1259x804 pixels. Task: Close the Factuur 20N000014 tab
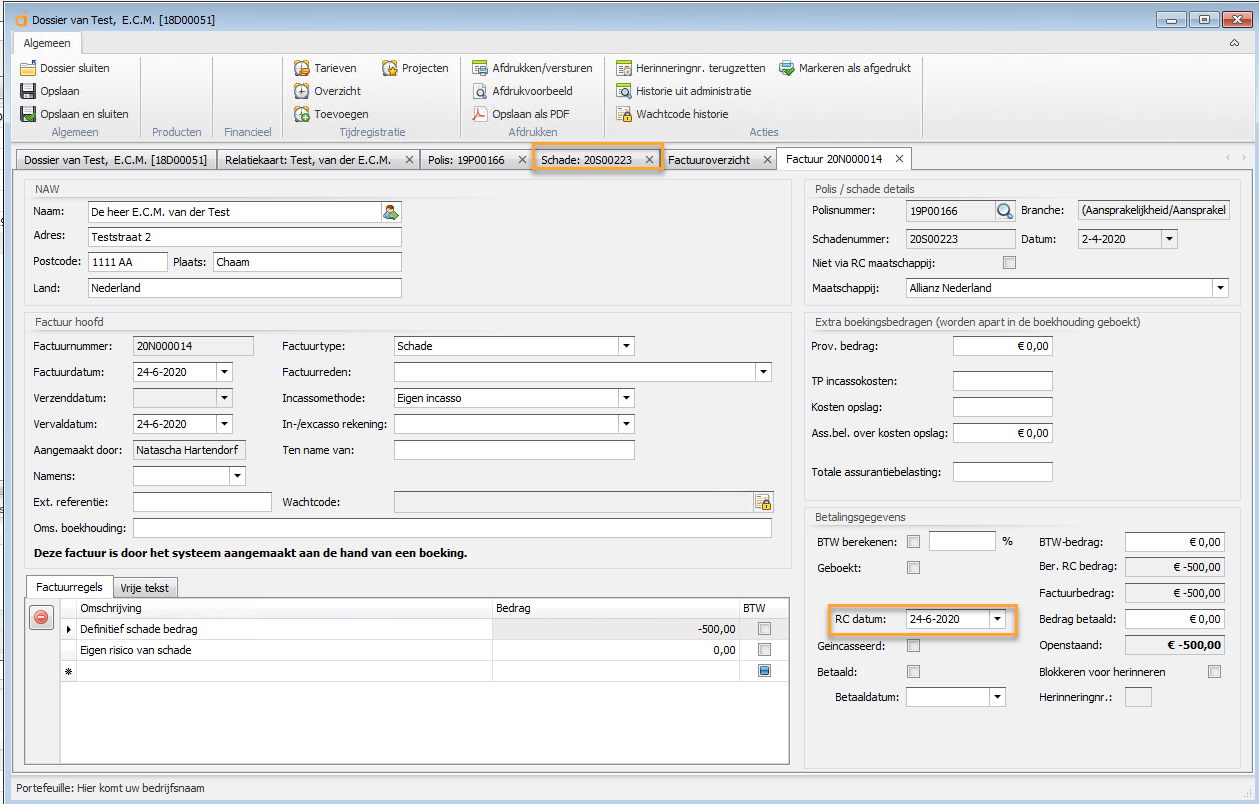tap(899, 159)
